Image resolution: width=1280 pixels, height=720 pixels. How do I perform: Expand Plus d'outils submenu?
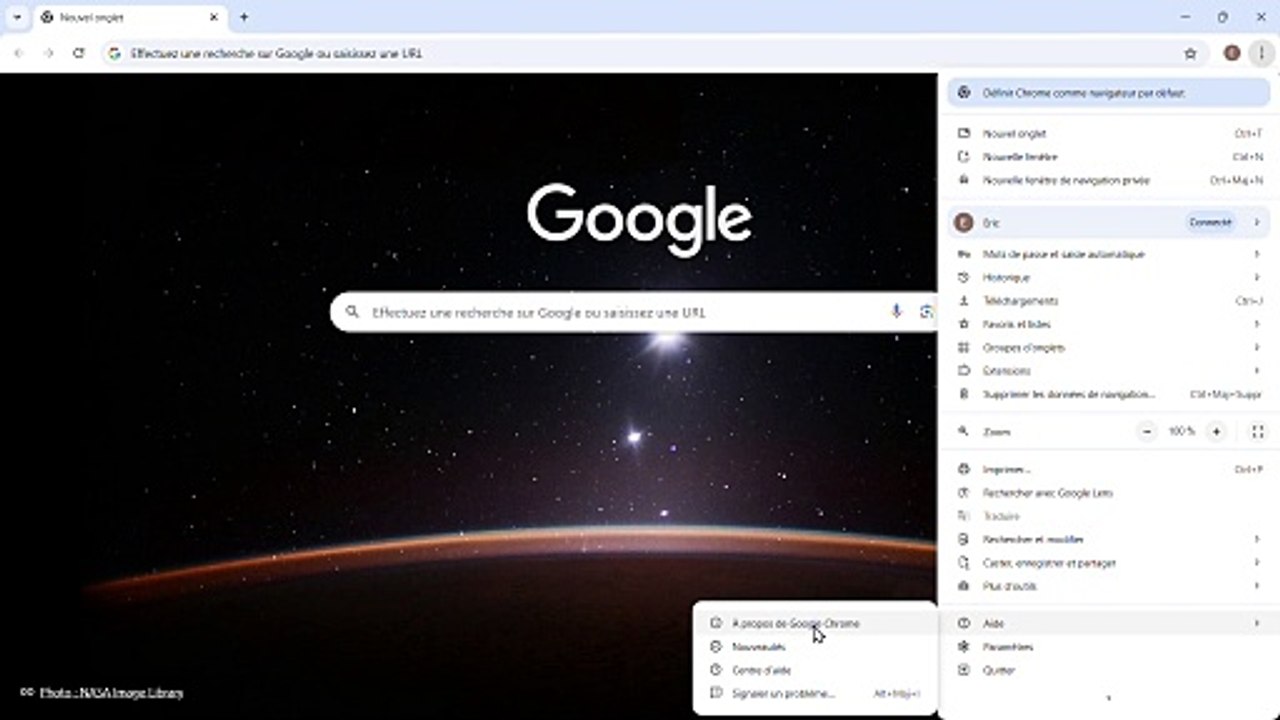(x=1108, y=586)
